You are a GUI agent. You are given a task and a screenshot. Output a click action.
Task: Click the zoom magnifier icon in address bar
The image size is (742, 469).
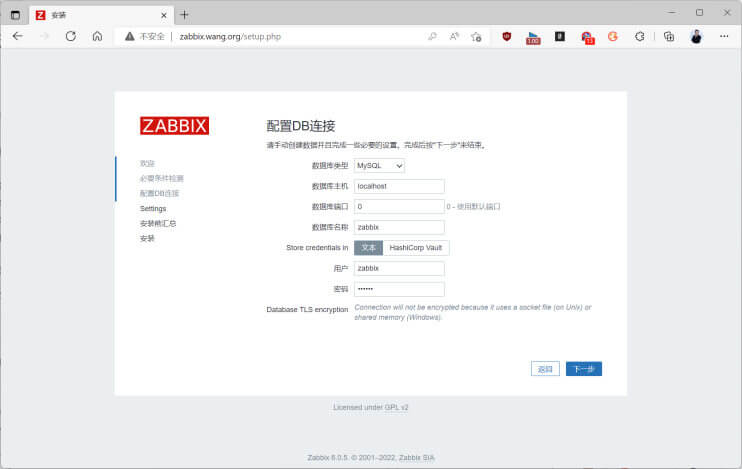pyautogui.click(x=432, y=36)
